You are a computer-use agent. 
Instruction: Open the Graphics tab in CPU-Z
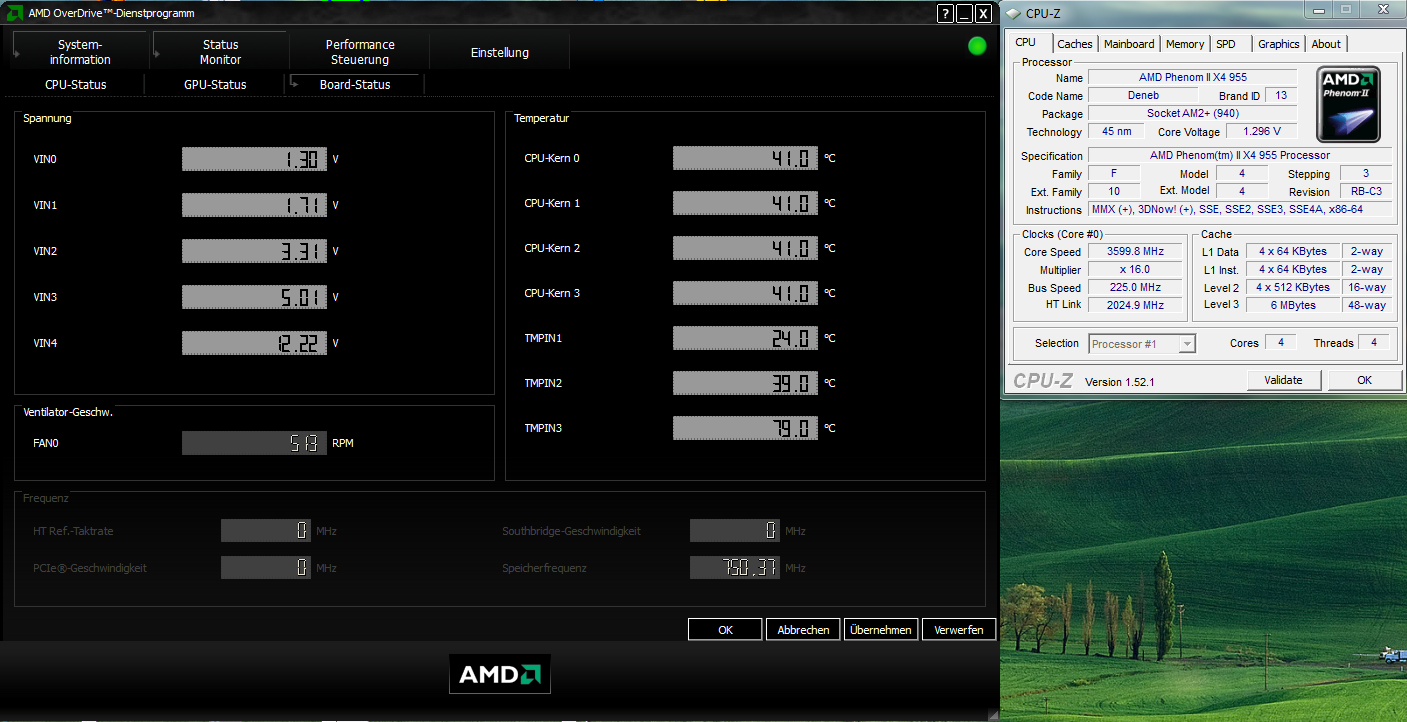tap(1279, 44)
